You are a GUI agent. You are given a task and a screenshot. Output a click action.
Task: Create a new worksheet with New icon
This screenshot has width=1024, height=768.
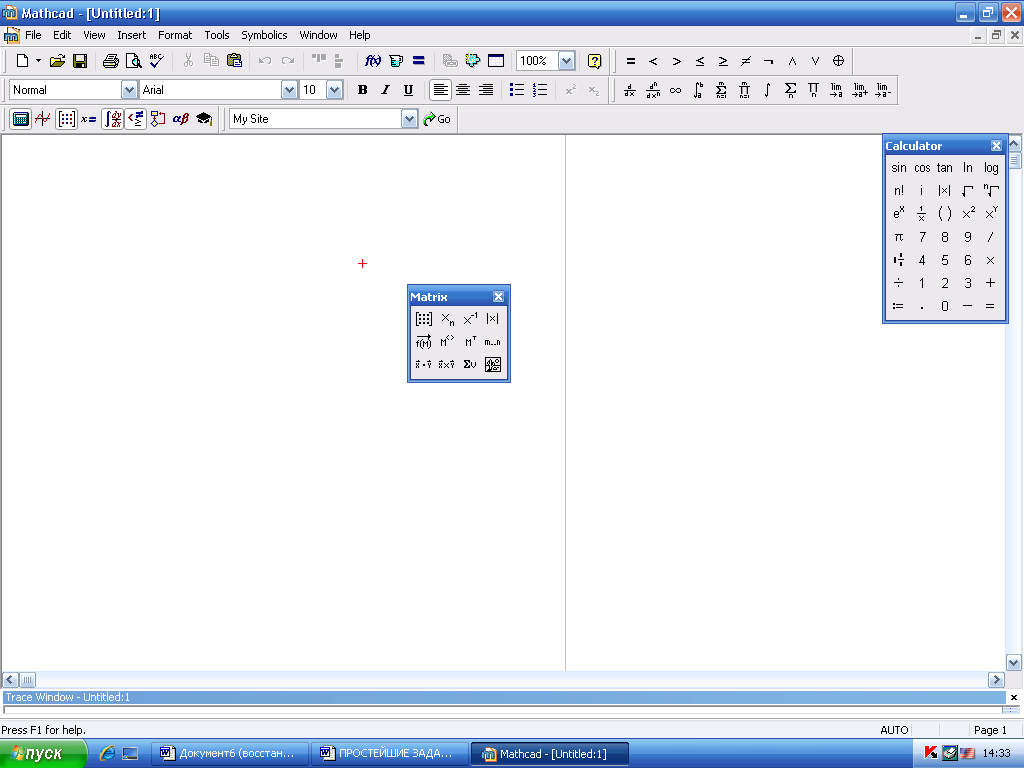(22, 61)
